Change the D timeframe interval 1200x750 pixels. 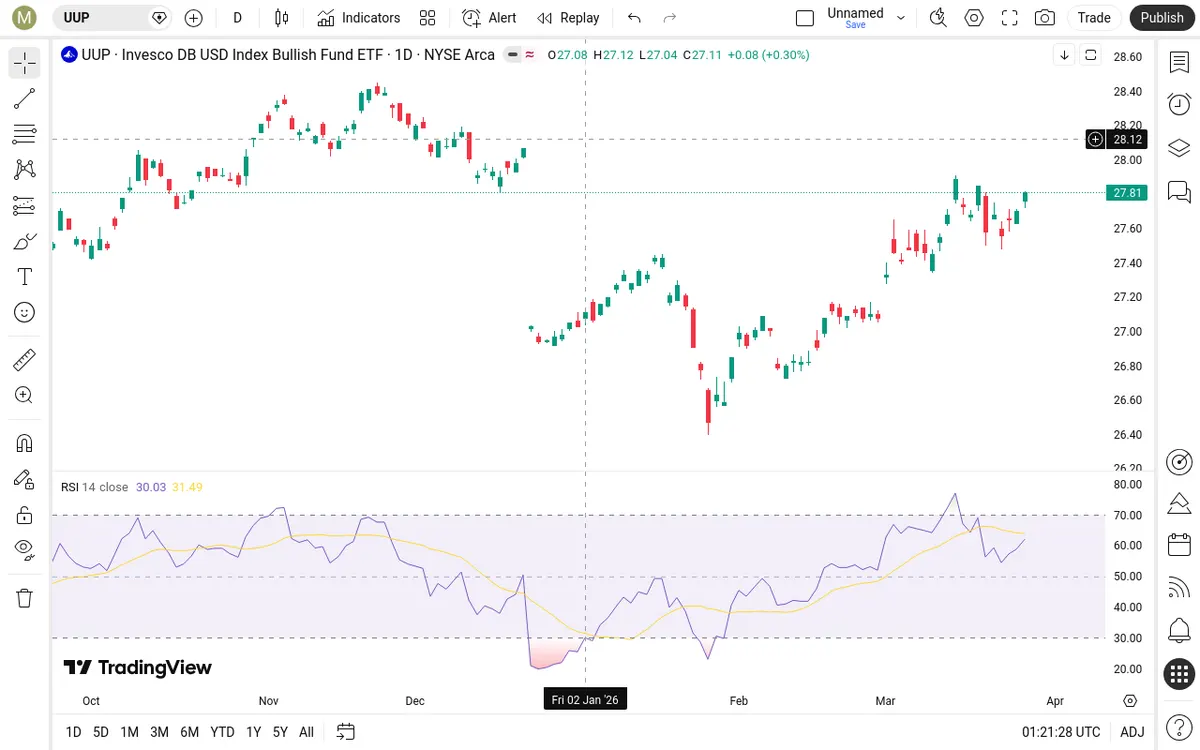tap(238, 18)
